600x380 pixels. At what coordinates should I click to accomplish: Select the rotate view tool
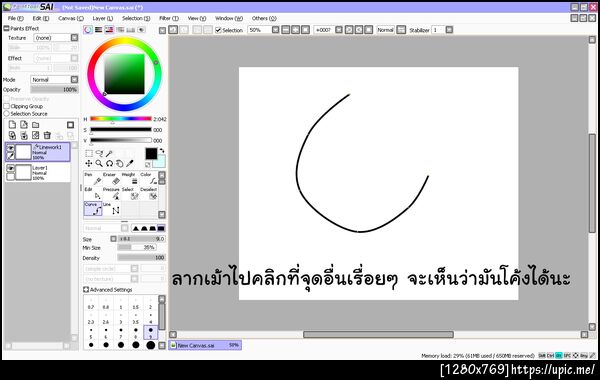pos(109,164)
